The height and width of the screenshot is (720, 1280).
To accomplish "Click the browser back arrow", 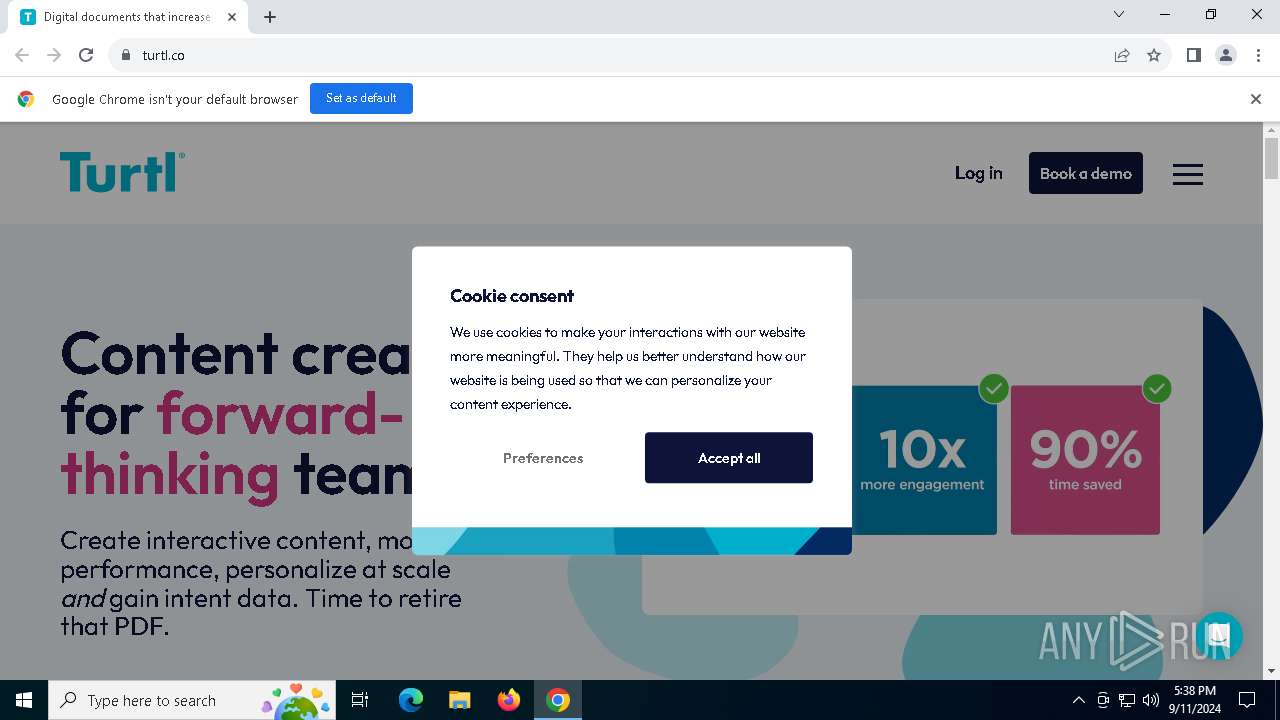I will 22,55.
